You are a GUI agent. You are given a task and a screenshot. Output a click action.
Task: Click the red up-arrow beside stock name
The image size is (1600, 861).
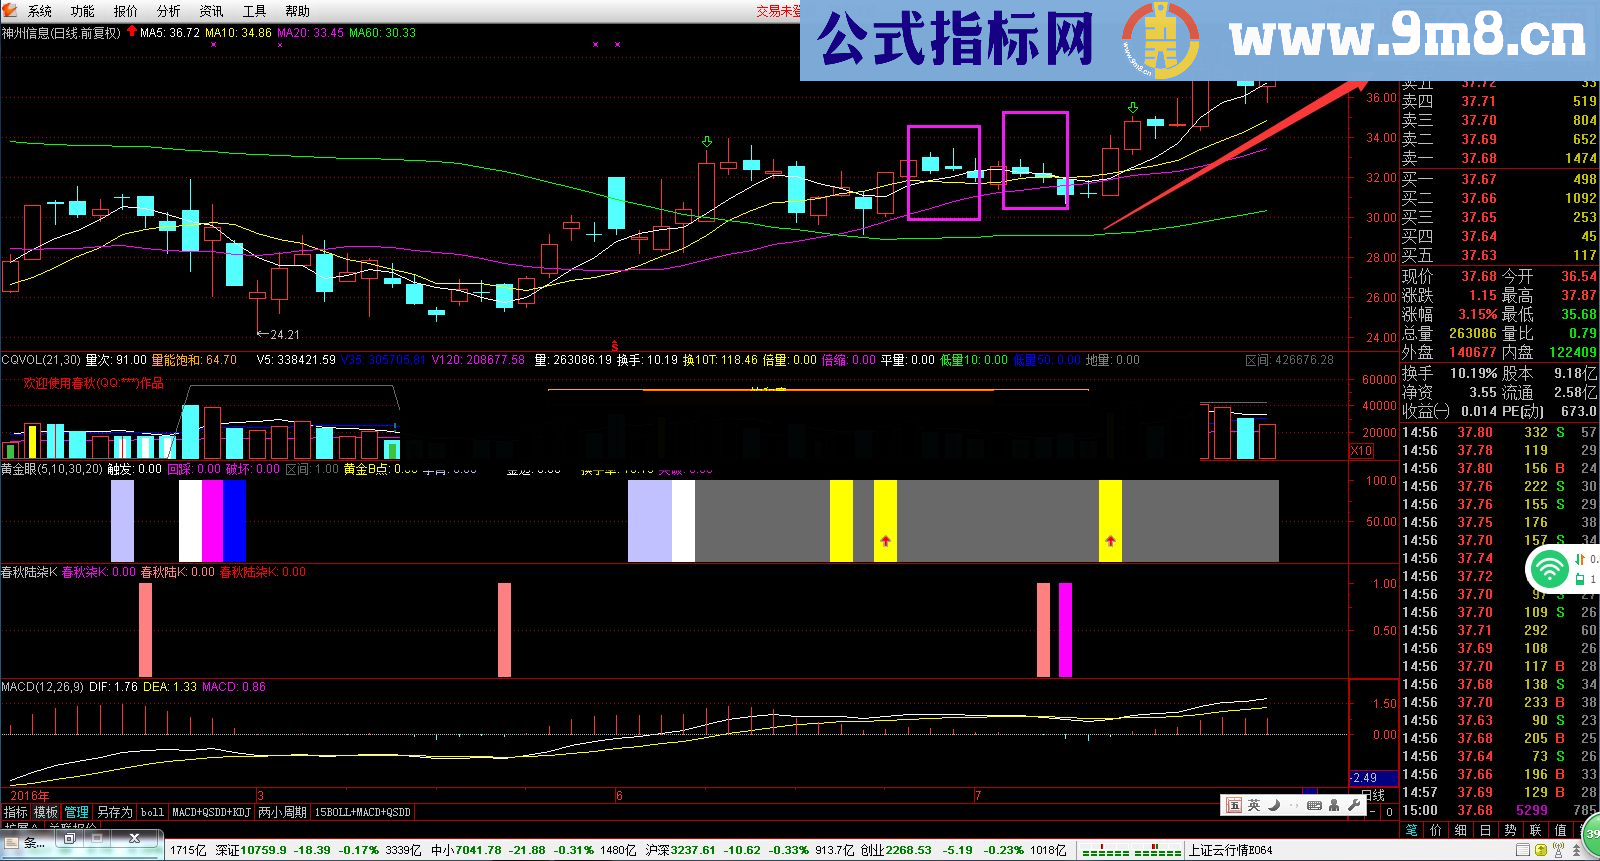click(x=131, y=32)
